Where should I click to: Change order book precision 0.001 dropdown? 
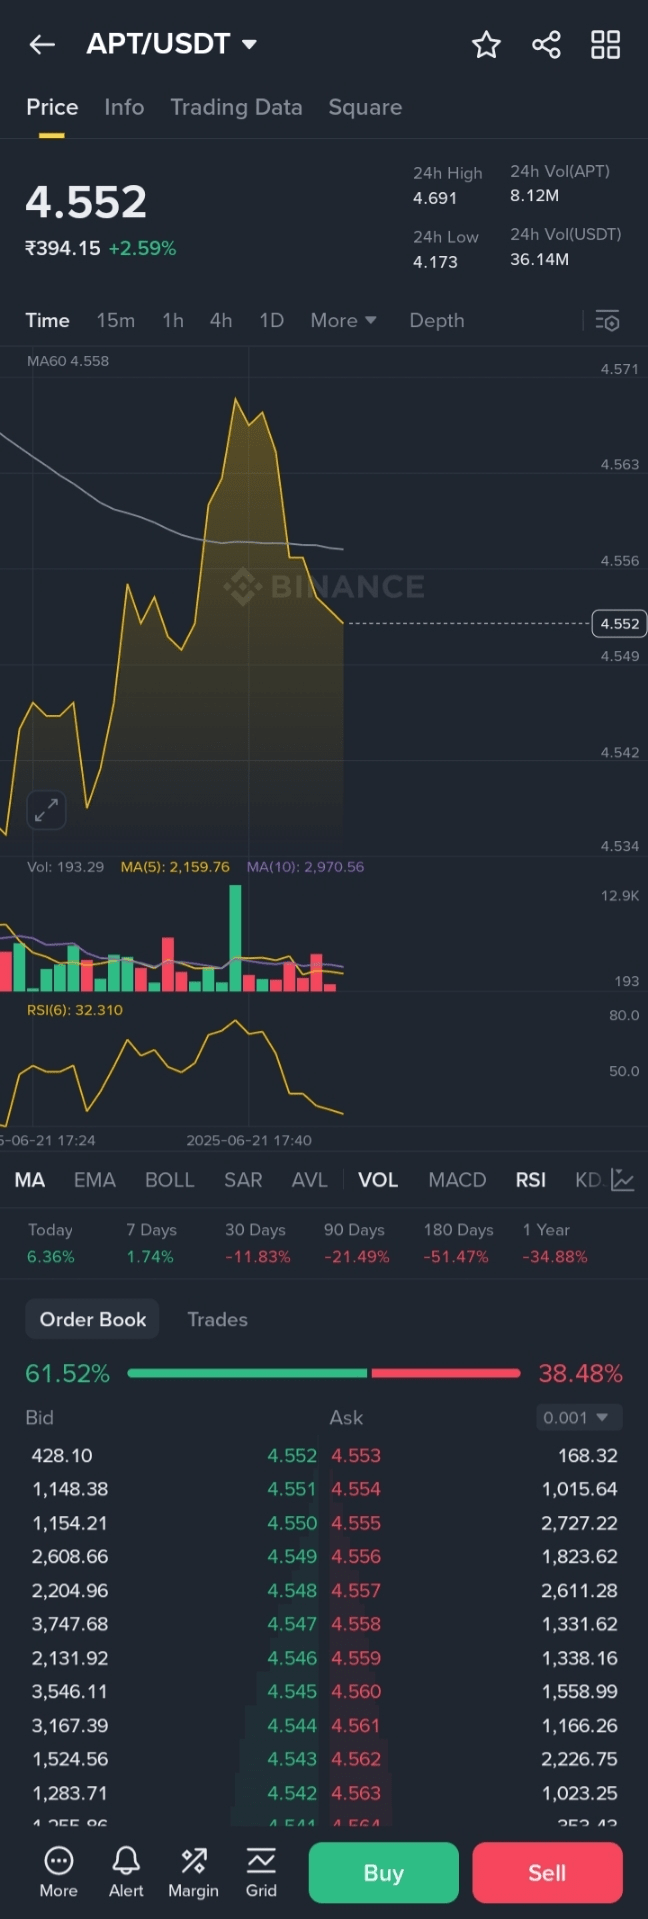[579, 1417]
